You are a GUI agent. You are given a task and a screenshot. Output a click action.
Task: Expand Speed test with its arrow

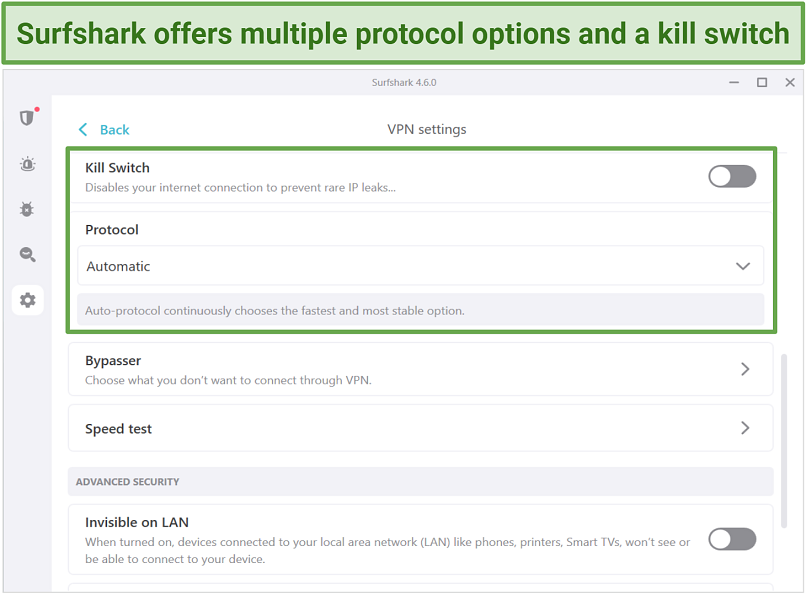[x=745, y=428]
